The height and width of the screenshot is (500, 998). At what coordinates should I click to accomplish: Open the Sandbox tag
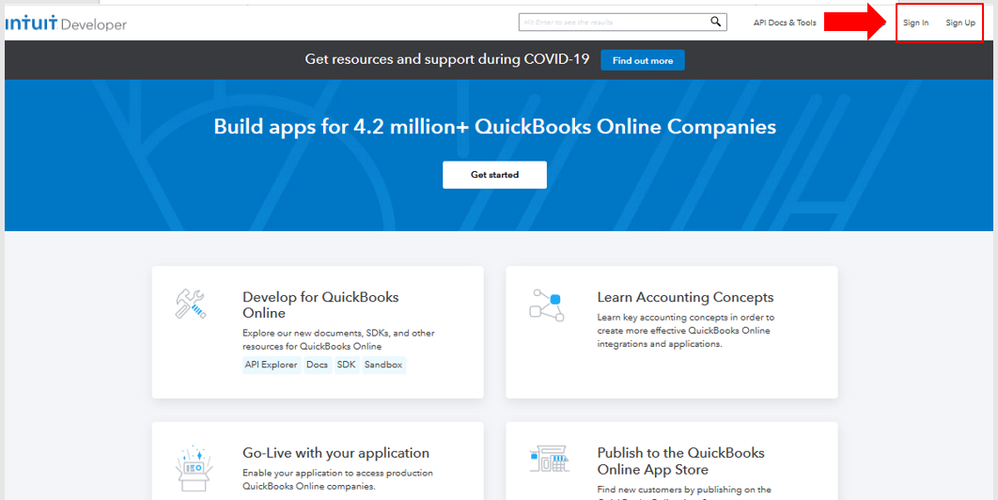[383, 365]
